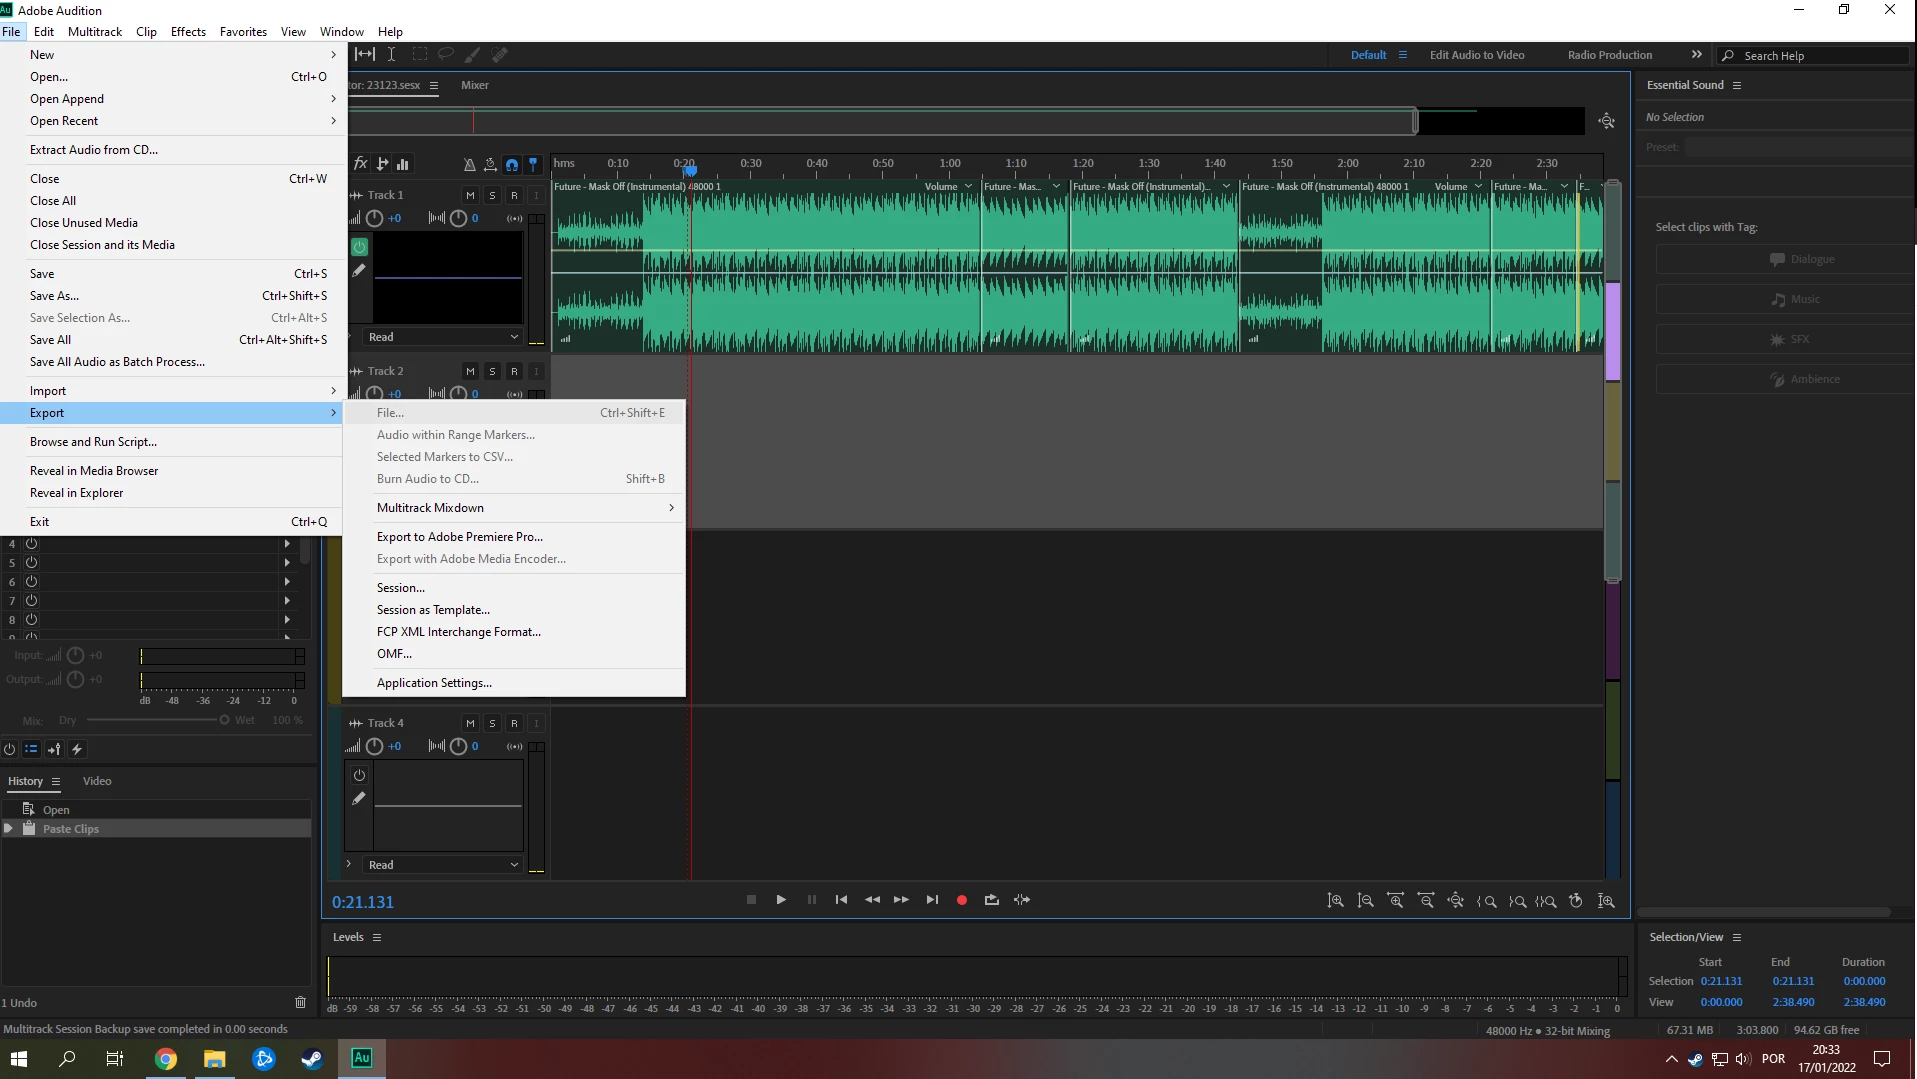Toggle the metronome

[x=469, y=164]
